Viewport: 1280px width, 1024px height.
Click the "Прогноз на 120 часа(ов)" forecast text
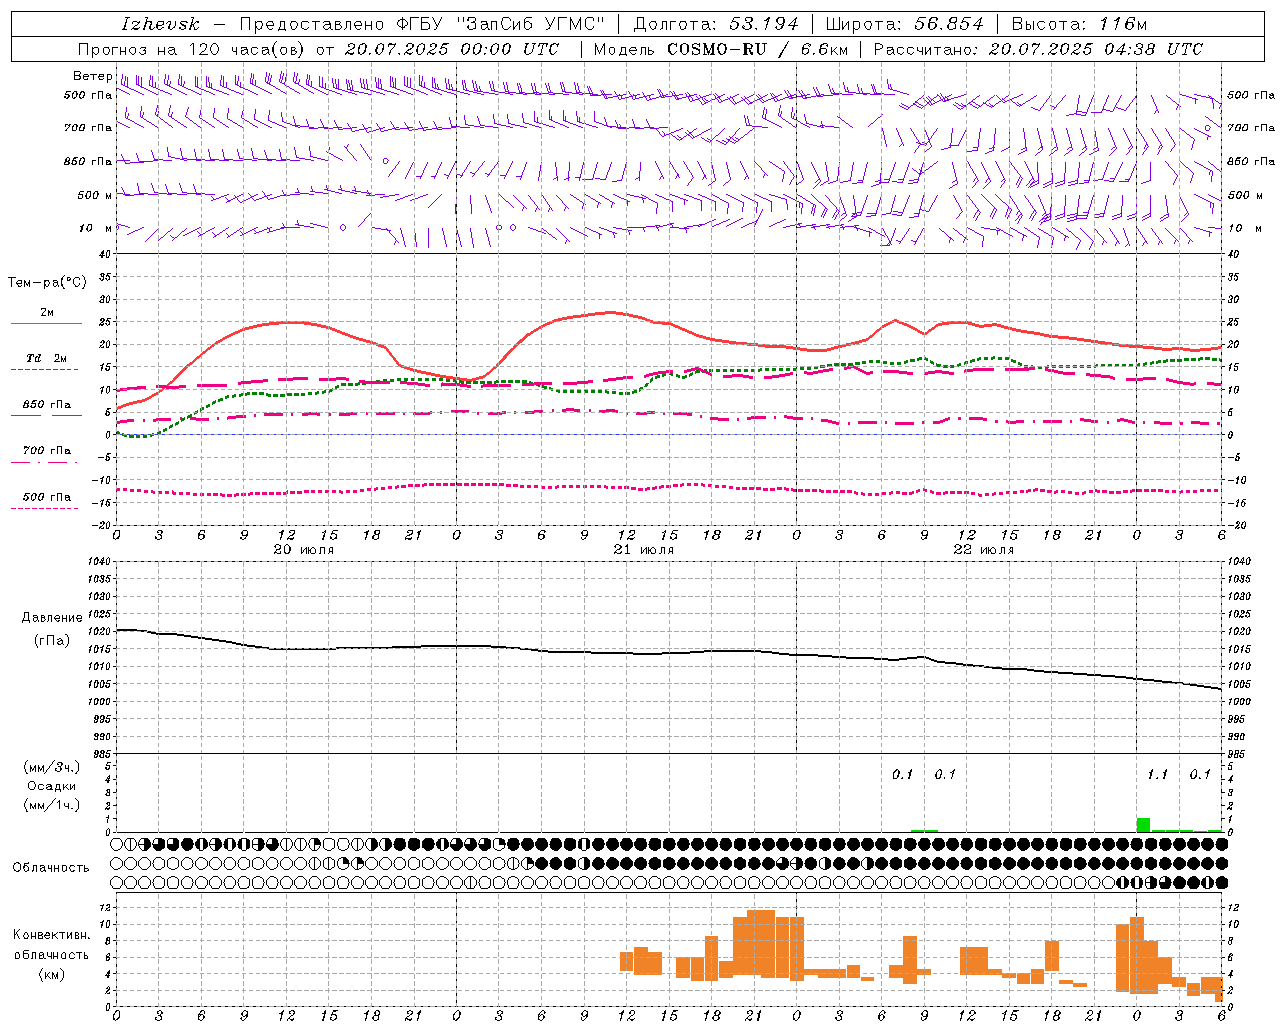[x=192, y=49]
